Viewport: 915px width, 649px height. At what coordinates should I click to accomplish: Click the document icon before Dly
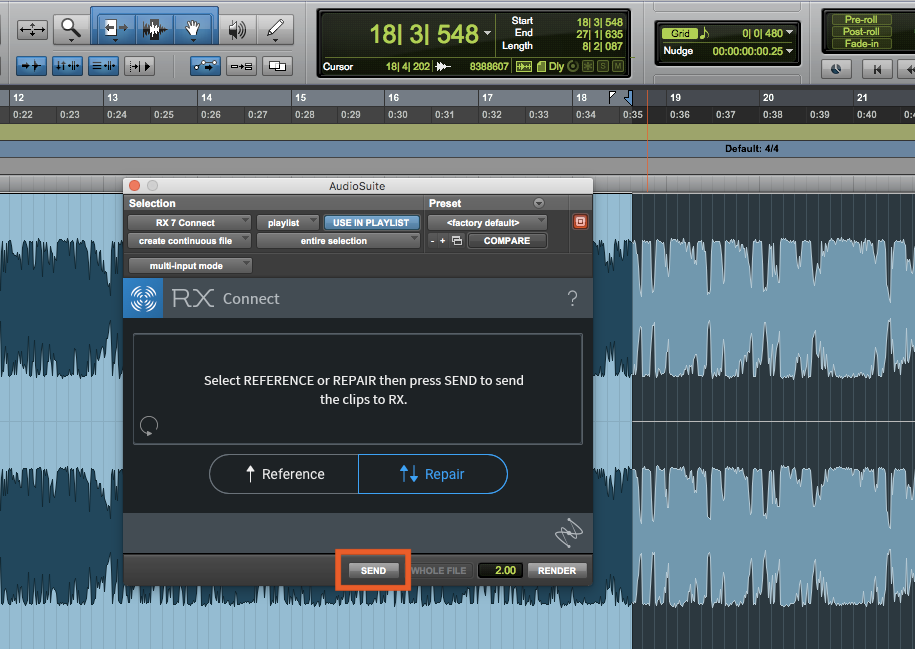pos(541,67)
